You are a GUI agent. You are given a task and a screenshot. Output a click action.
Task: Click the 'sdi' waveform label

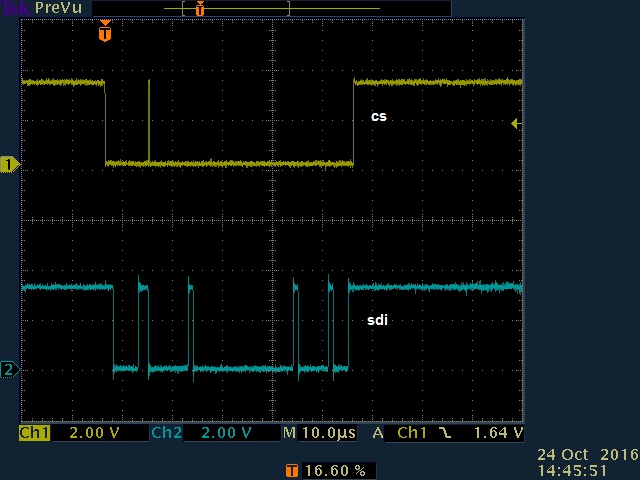point(377,320)
